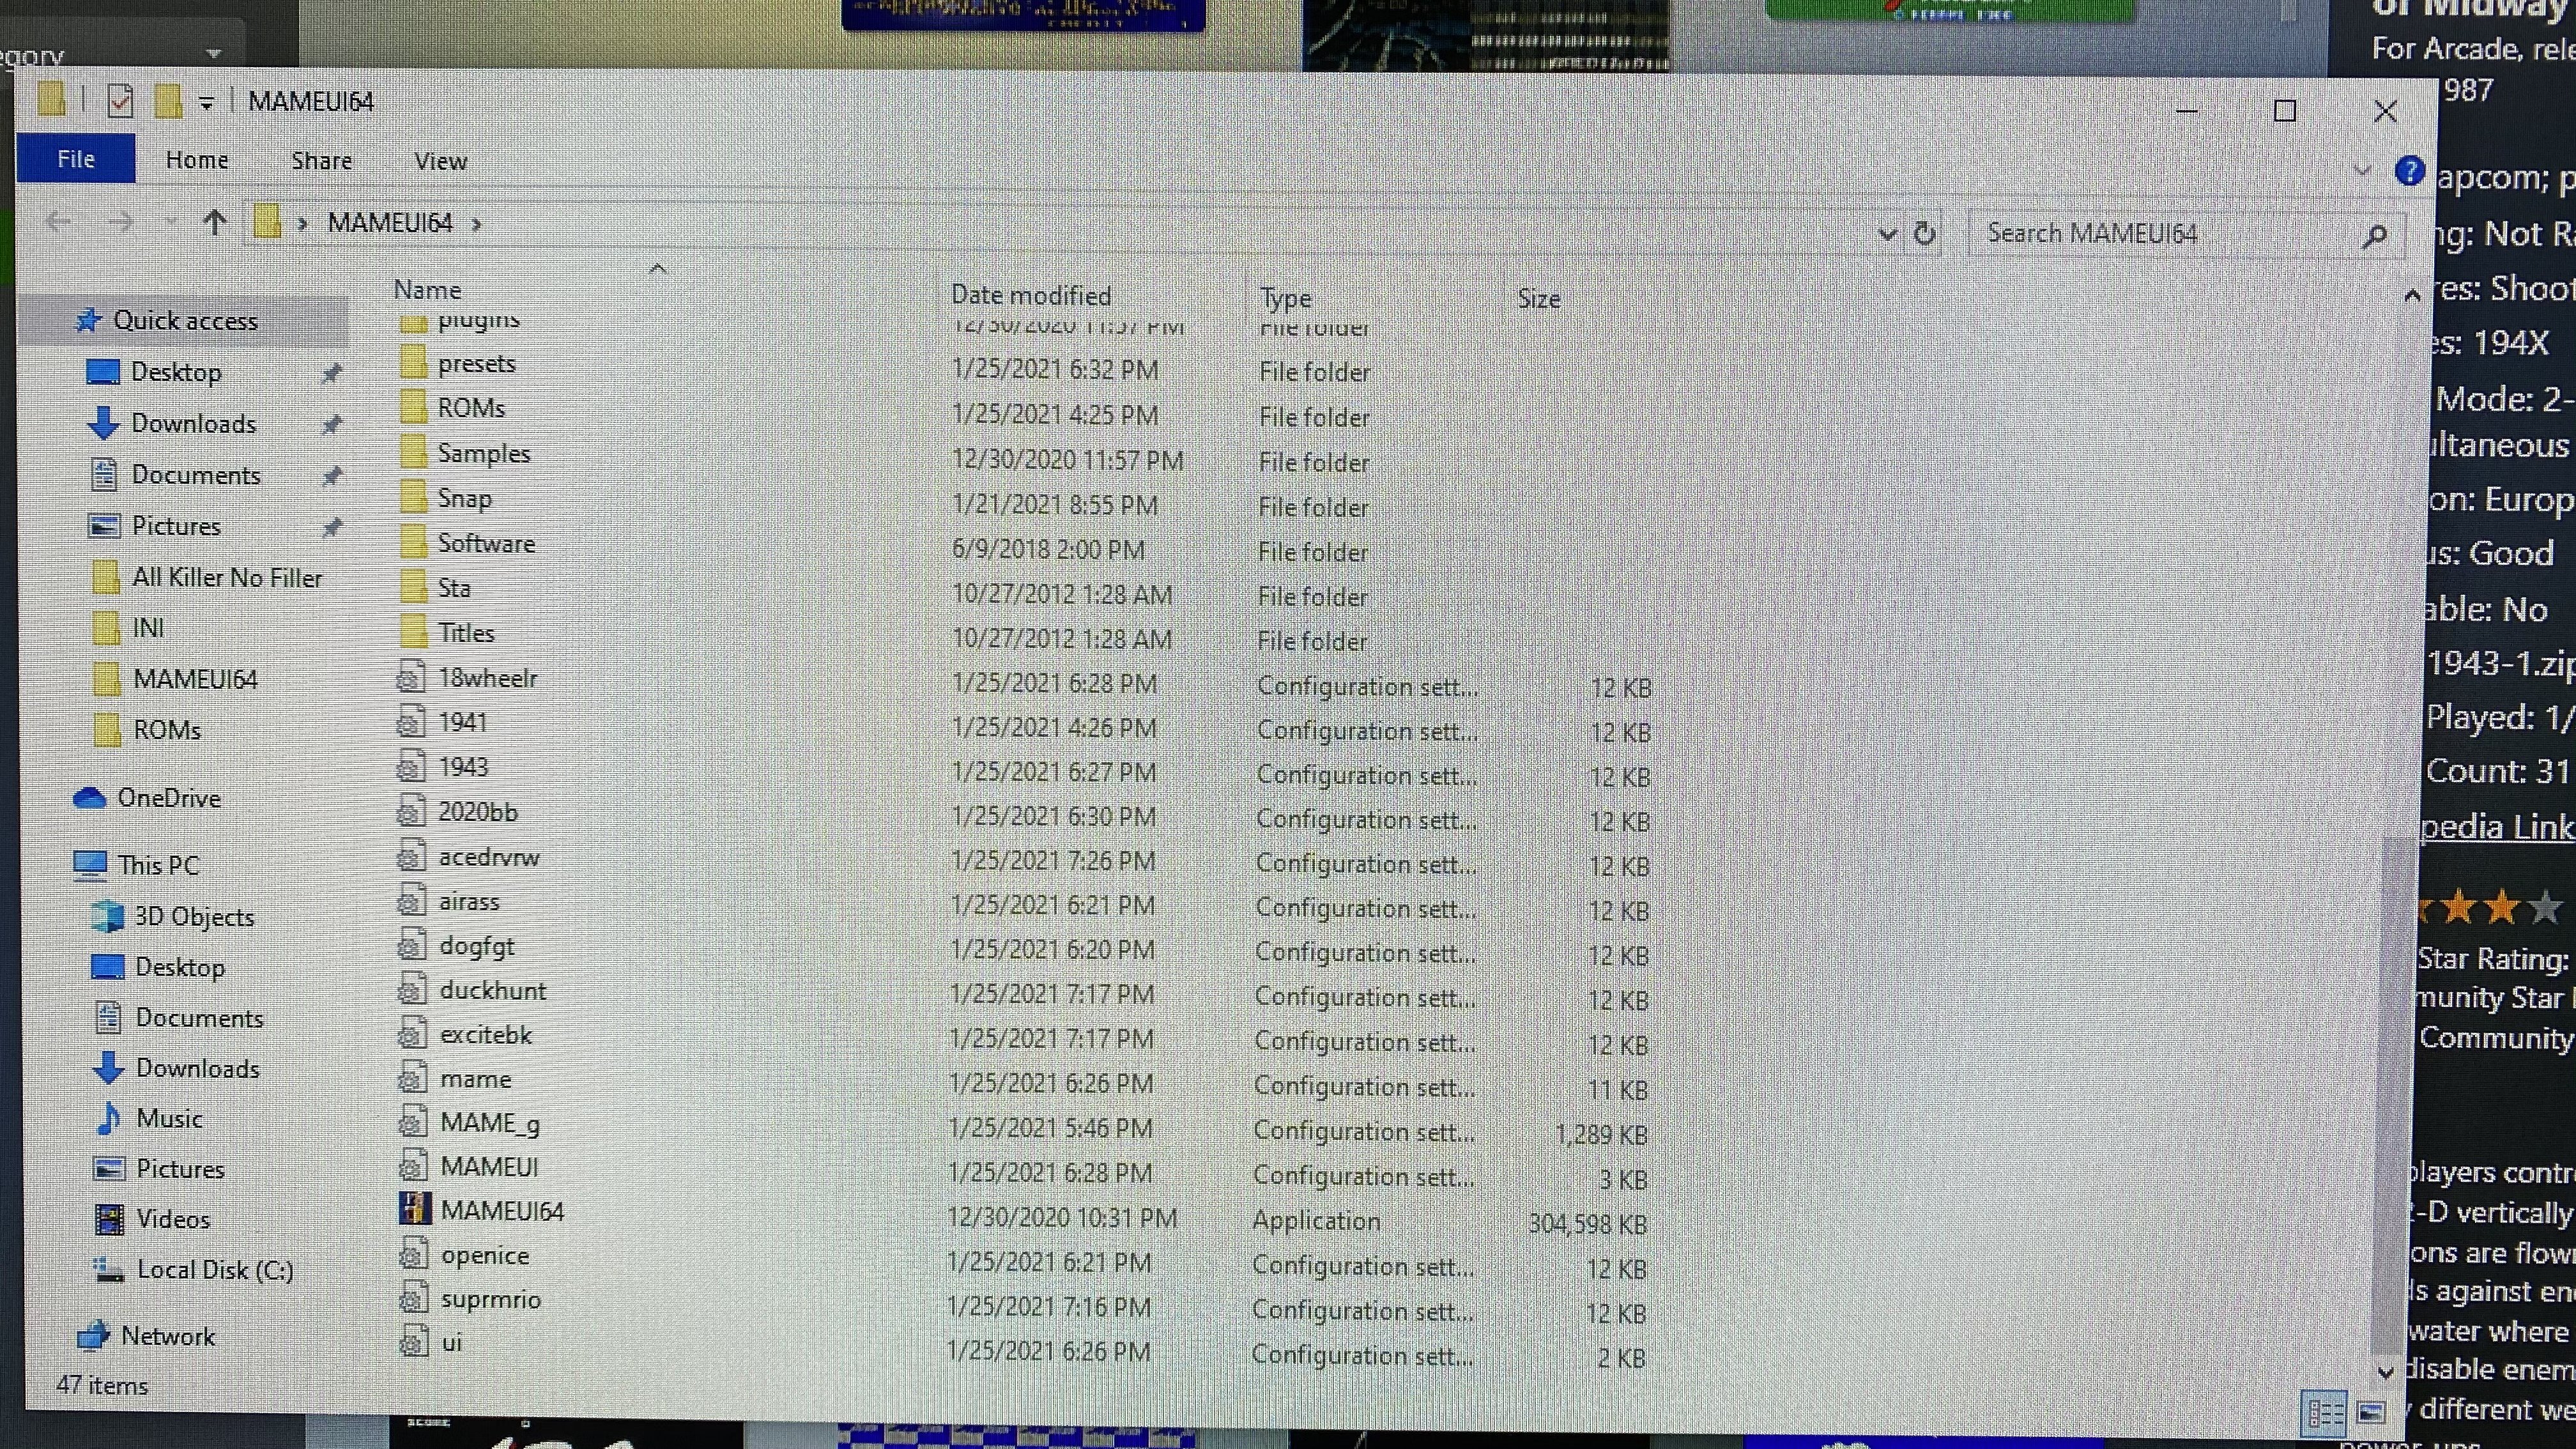Select the INI folder in sidebar
Image resolution: width=2576 pixels, height=1449 pixels.
coord(148,628)
